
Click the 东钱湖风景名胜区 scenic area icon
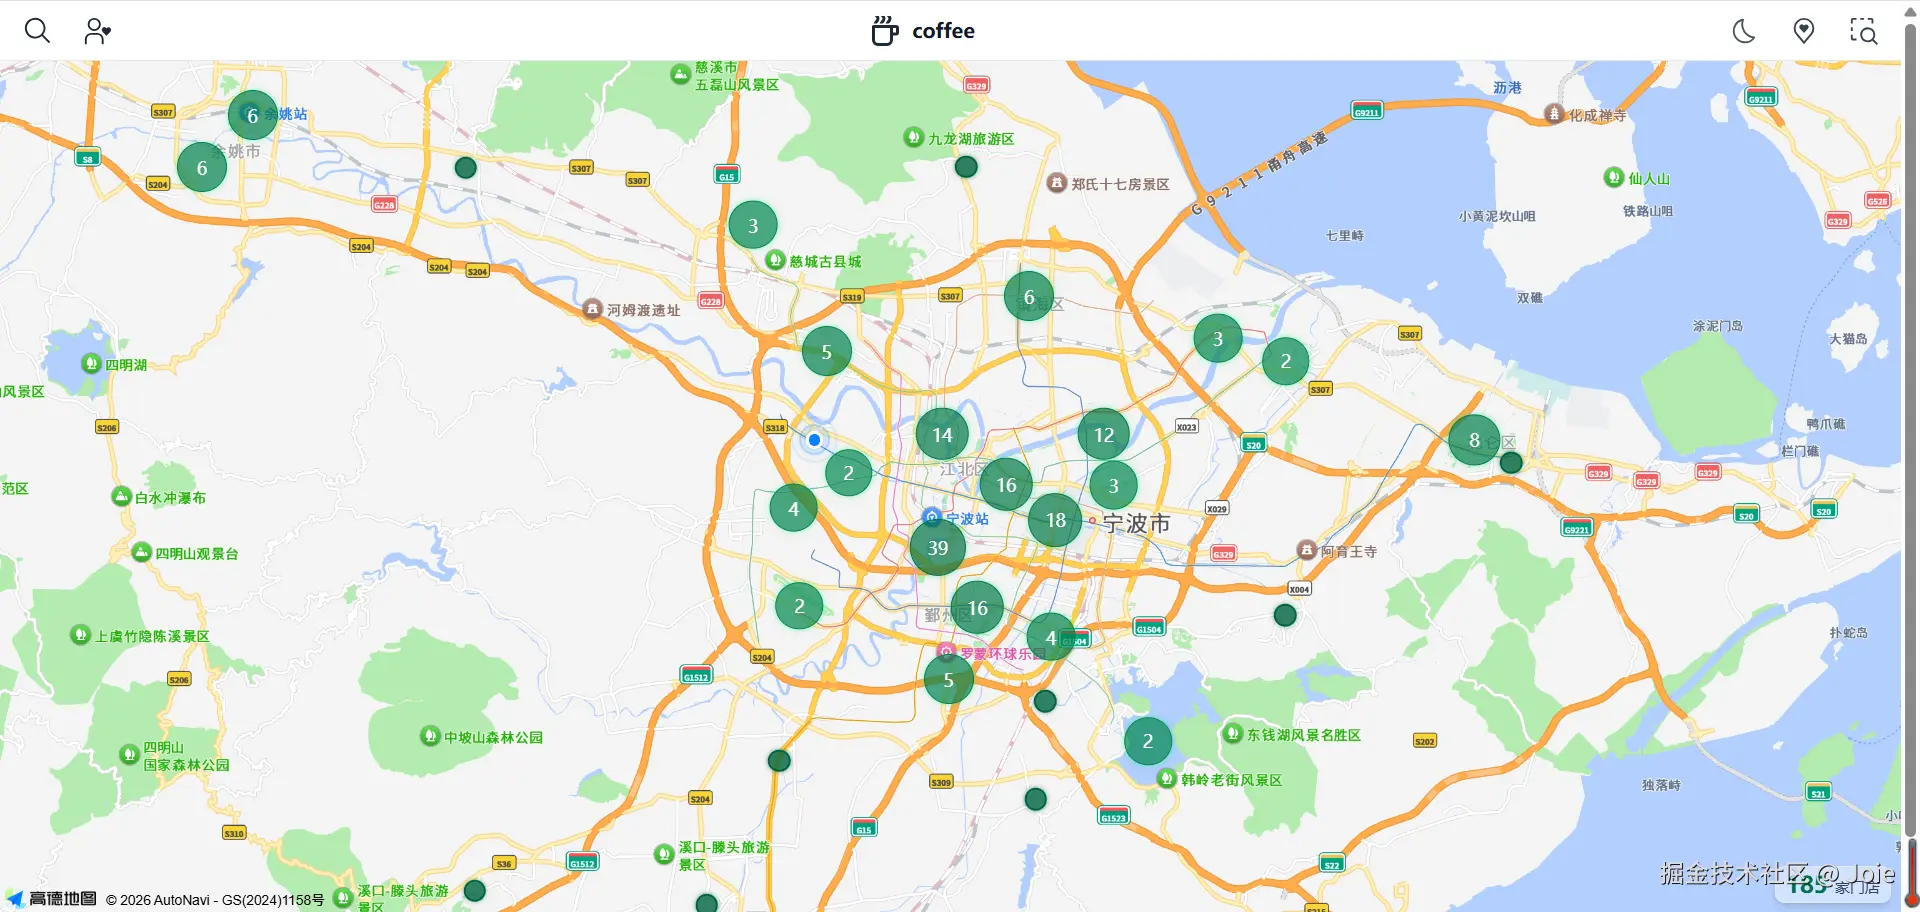point(1232,734)
